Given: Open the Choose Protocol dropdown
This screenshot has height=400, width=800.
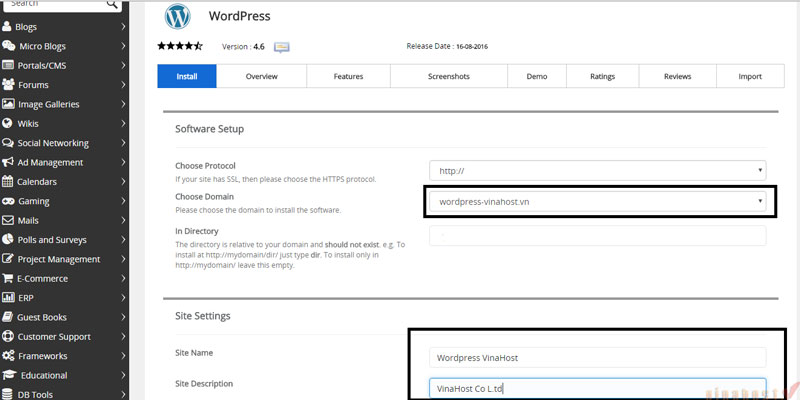Looking at the screenshot, I should (597, 170).
